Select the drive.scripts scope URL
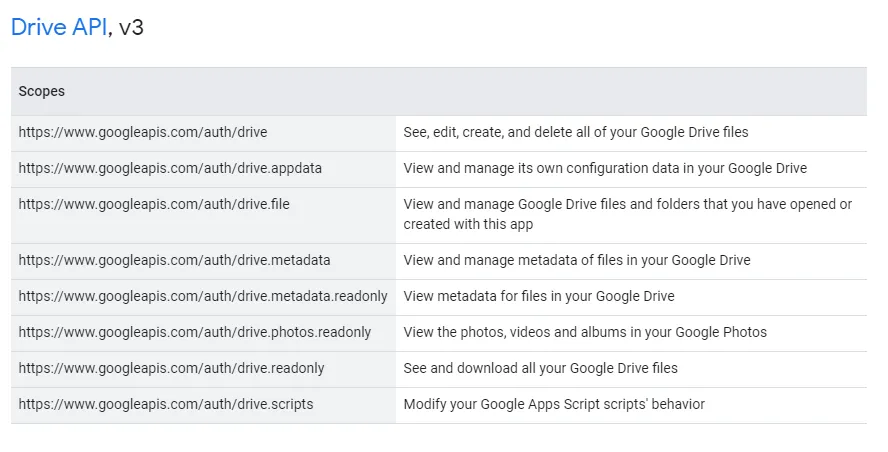The height and width of the screenshot is (452, 888). point(166,404)
